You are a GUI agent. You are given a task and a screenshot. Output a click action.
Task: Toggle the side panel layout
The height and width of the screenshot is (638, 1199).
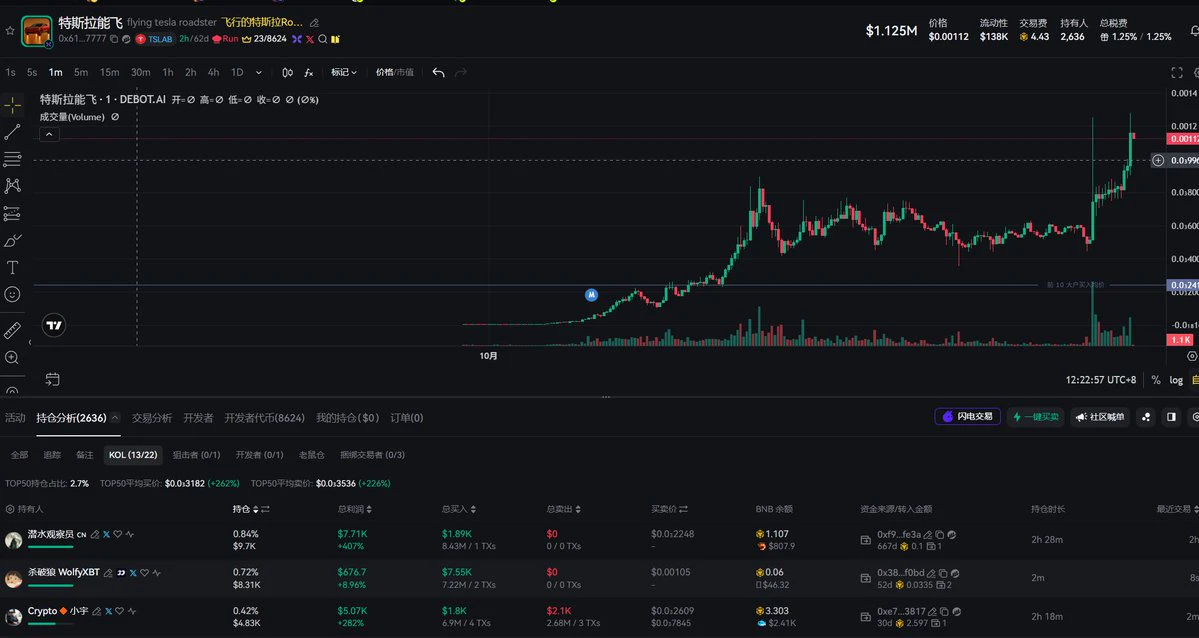tap(1171, 417)
